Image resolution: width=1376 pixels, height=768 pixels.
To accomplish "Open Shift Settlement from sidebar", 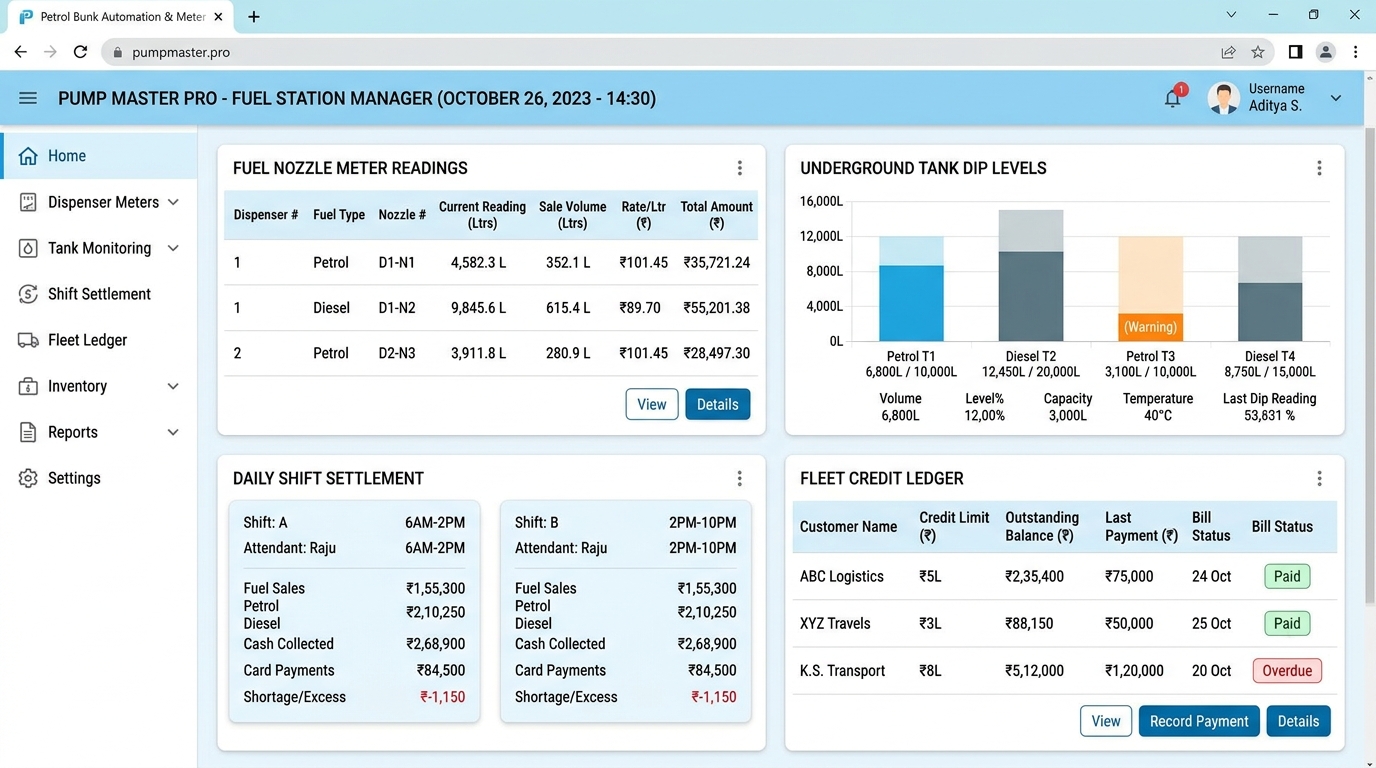I will [x=98, y=294].
